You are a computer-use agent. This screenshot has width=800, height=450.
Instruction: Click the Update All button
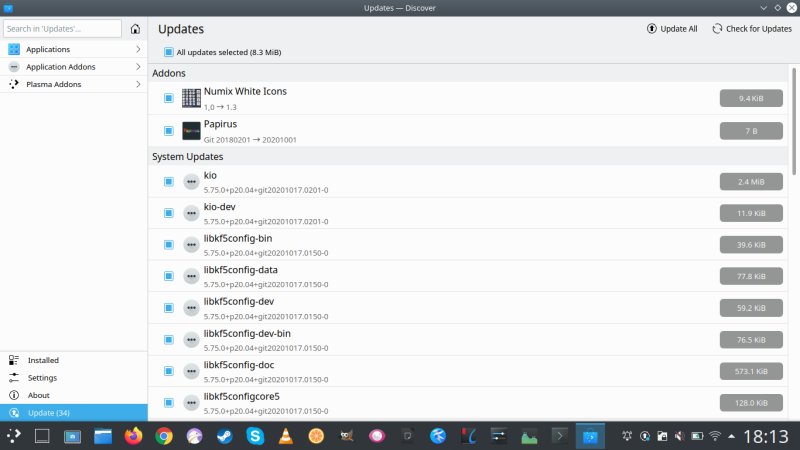click(x=672, y=29)
